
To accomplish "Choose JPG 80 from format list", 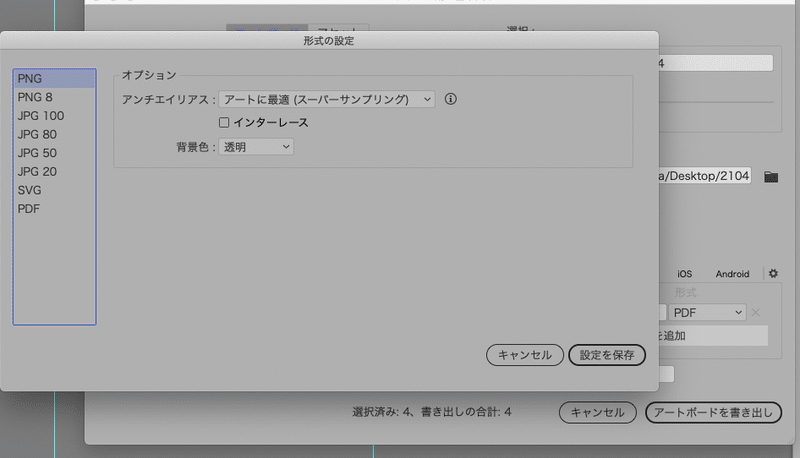I will 54,134.
